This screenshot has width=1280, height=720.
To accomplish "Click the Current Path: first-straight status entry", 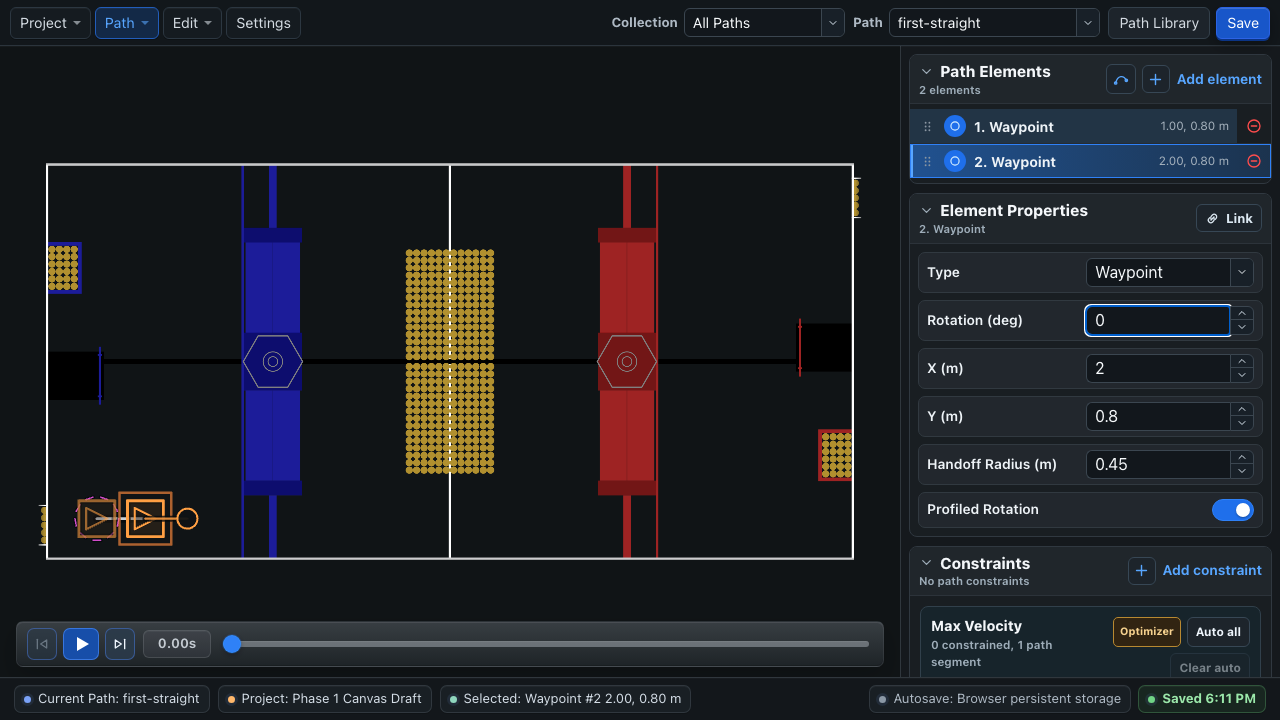I will pyautogui.click(x=112, y=699).
